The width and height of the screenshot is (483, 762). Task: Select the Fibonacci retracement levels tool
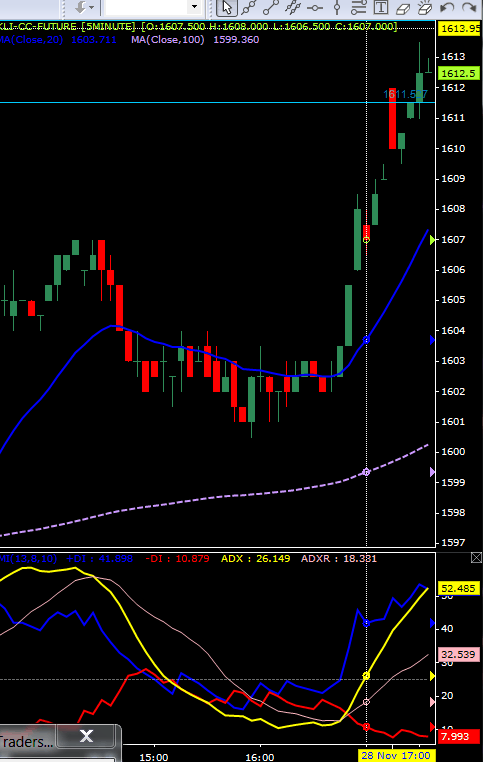tap(359, 7)
